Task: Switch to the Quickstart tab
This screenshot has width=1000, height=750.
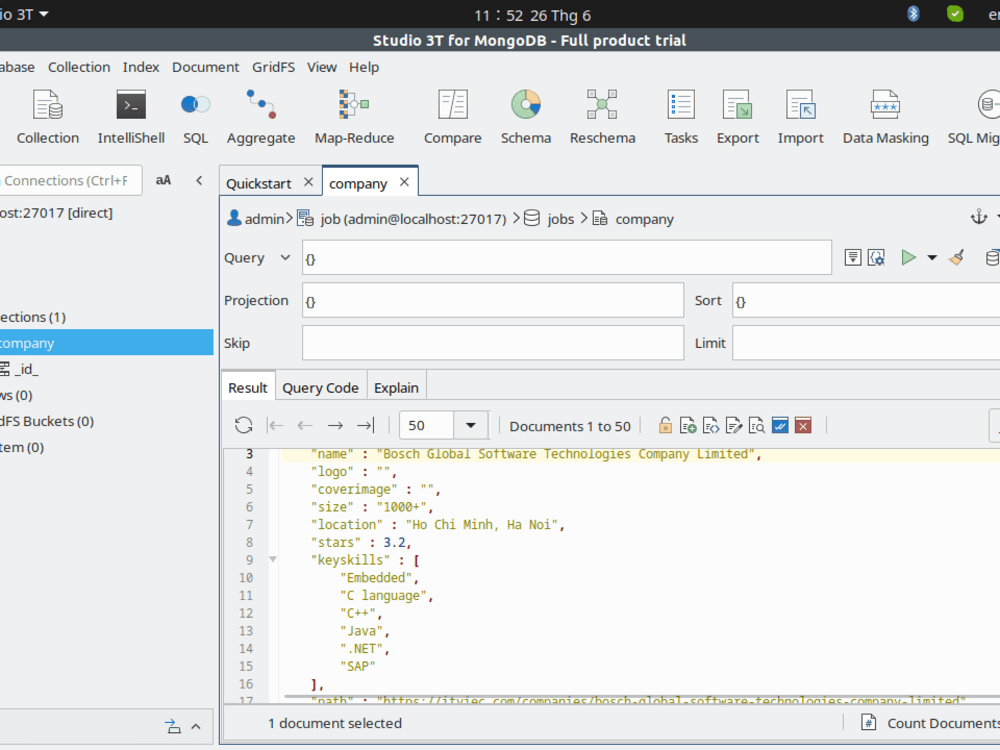Action: point(258,183)
